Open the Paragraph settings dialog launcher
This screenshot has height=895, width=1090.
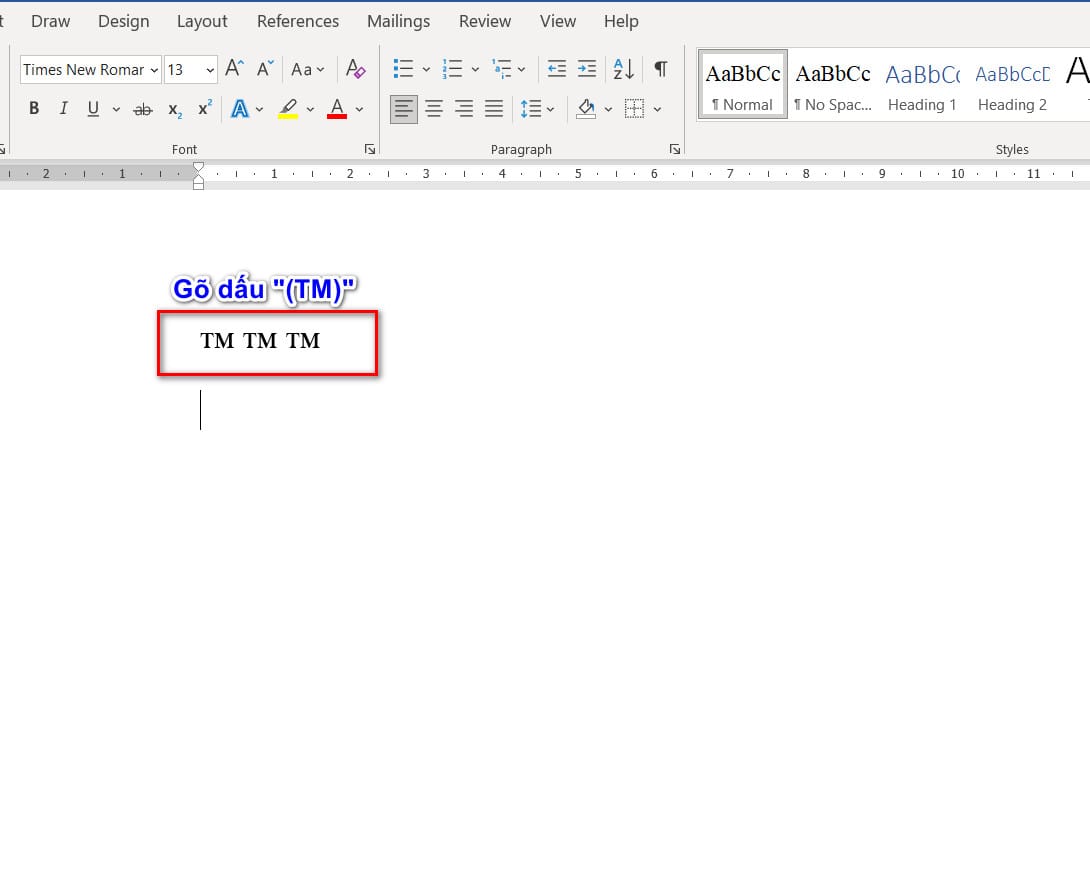pos(674,149)
